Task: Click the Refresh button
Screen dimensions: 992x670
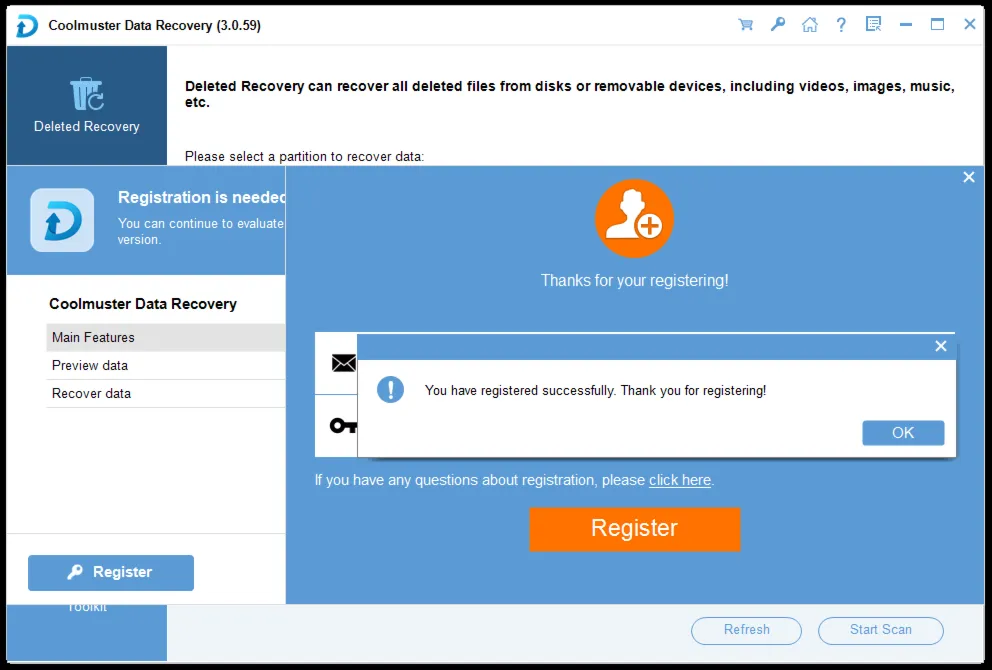Action: point(747,630)
